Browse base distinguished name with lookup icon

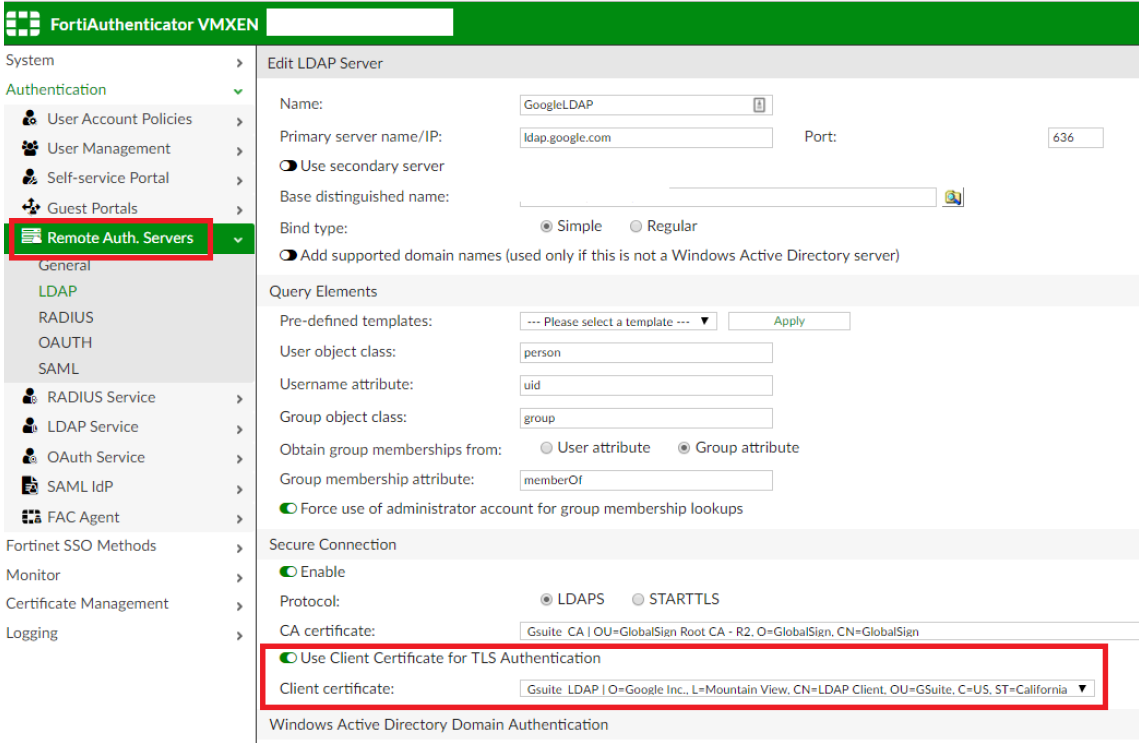point(953,197)
